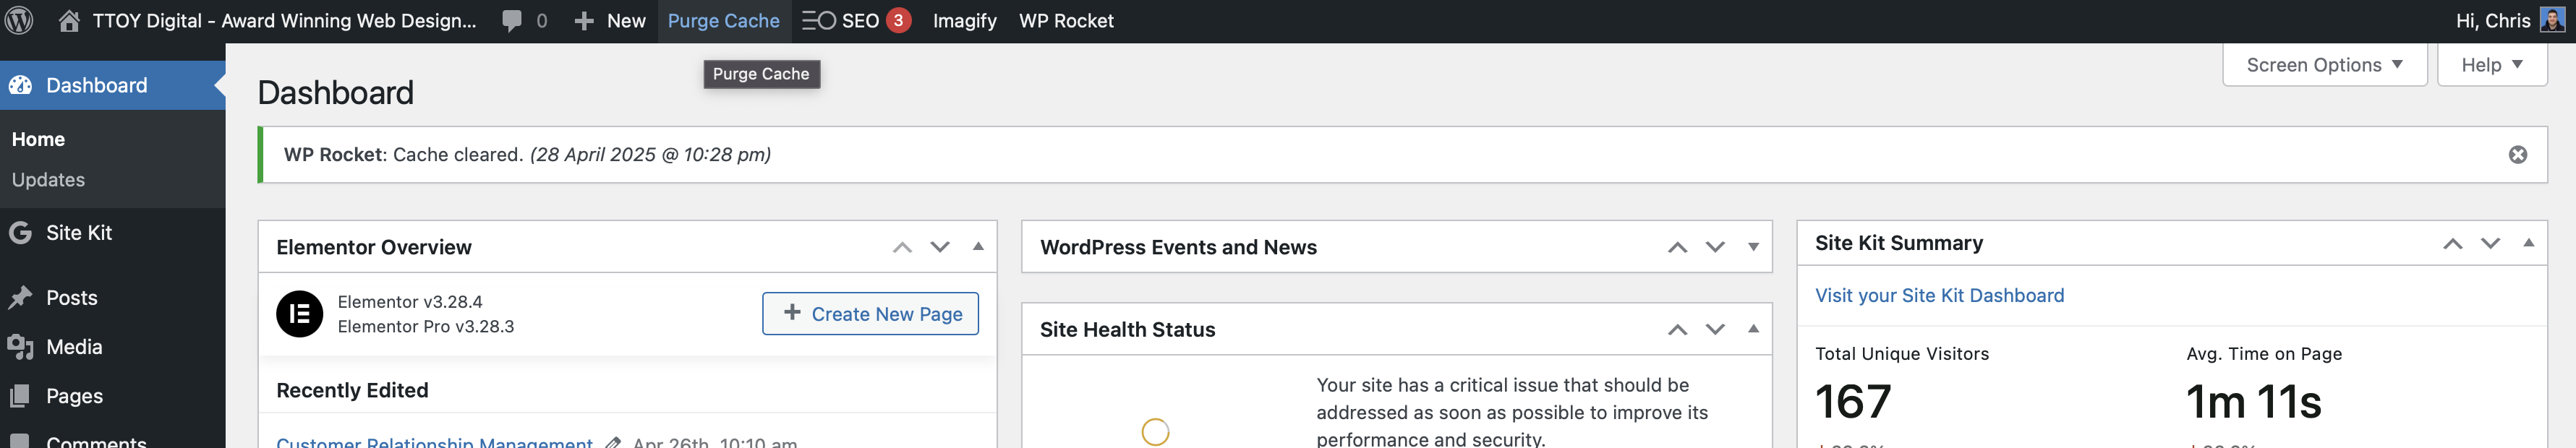This screenshot has width=2576, height=448.
Task: Click the Total Unique Visitors value 167
Action: pos(1853,402)
